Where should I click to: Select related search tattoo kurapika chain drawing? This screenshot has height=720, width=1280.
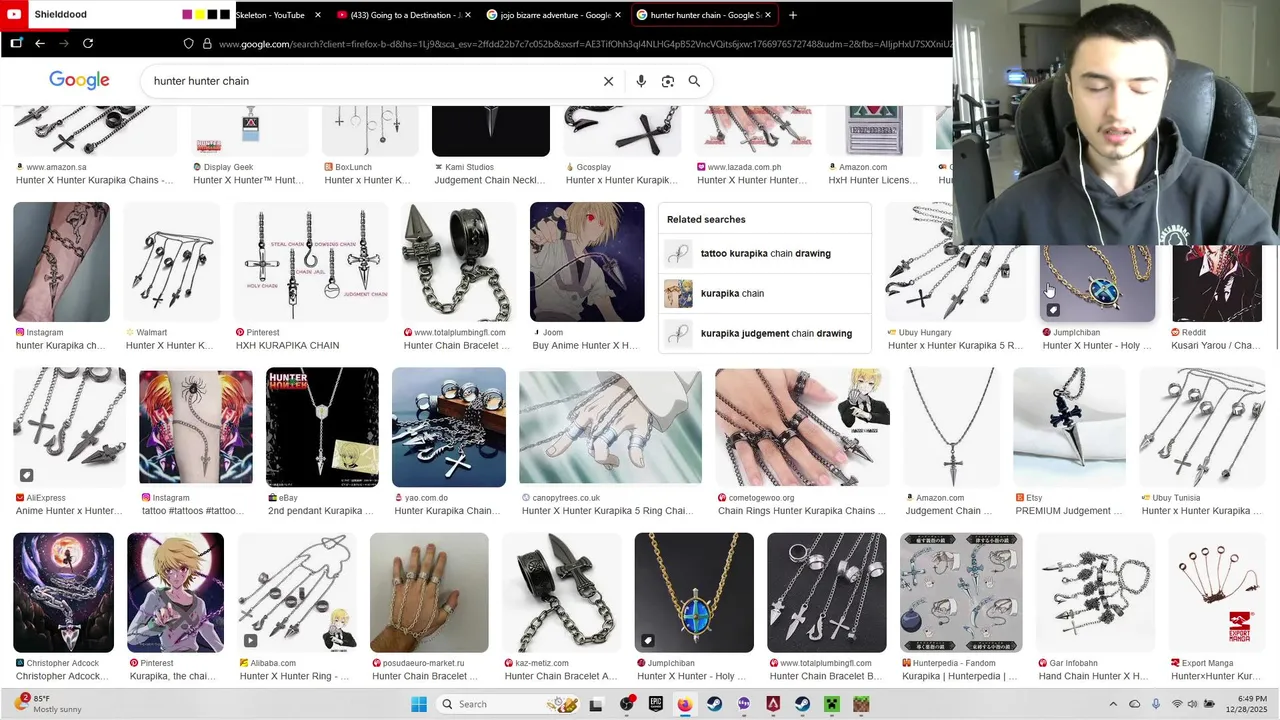click(765, 253)
